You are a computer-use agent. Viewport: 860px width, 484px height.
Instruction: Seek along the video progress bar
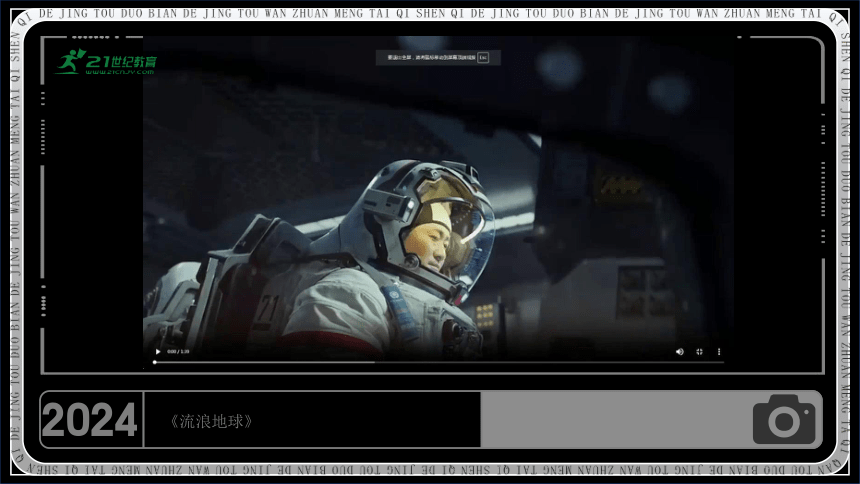click(439, 362)
